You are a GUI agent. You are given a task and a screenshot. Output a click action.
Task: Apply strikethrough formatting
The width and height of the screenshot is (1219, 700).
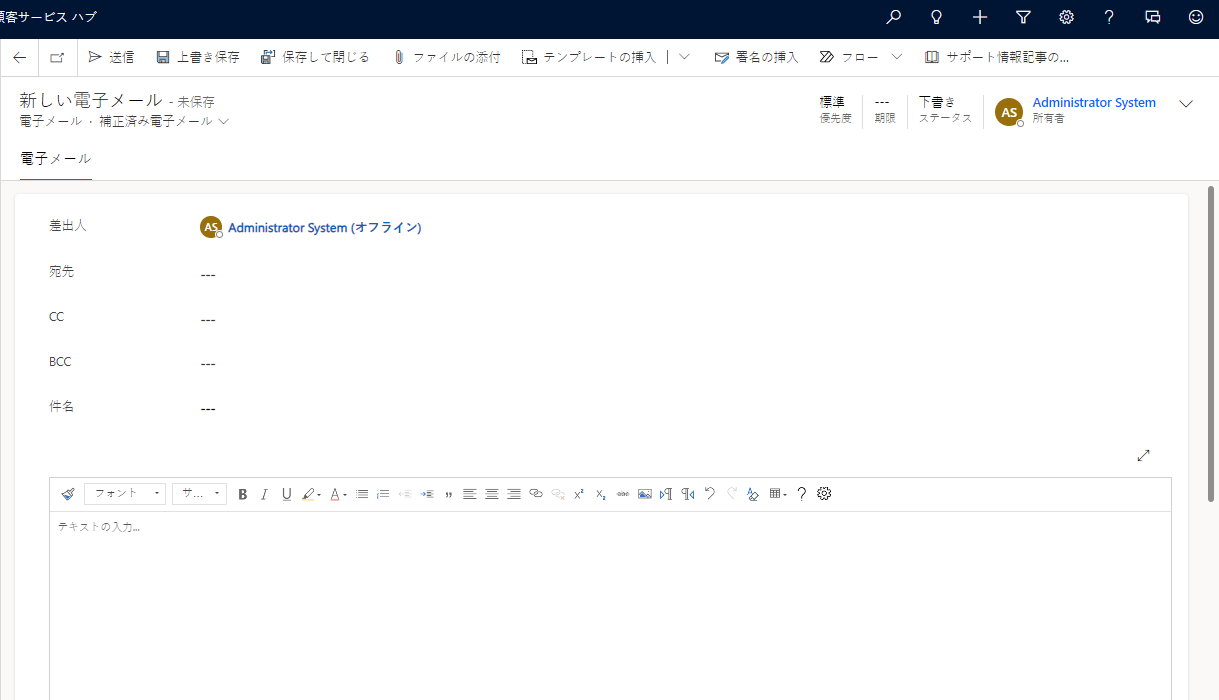(x=623, y=494)
